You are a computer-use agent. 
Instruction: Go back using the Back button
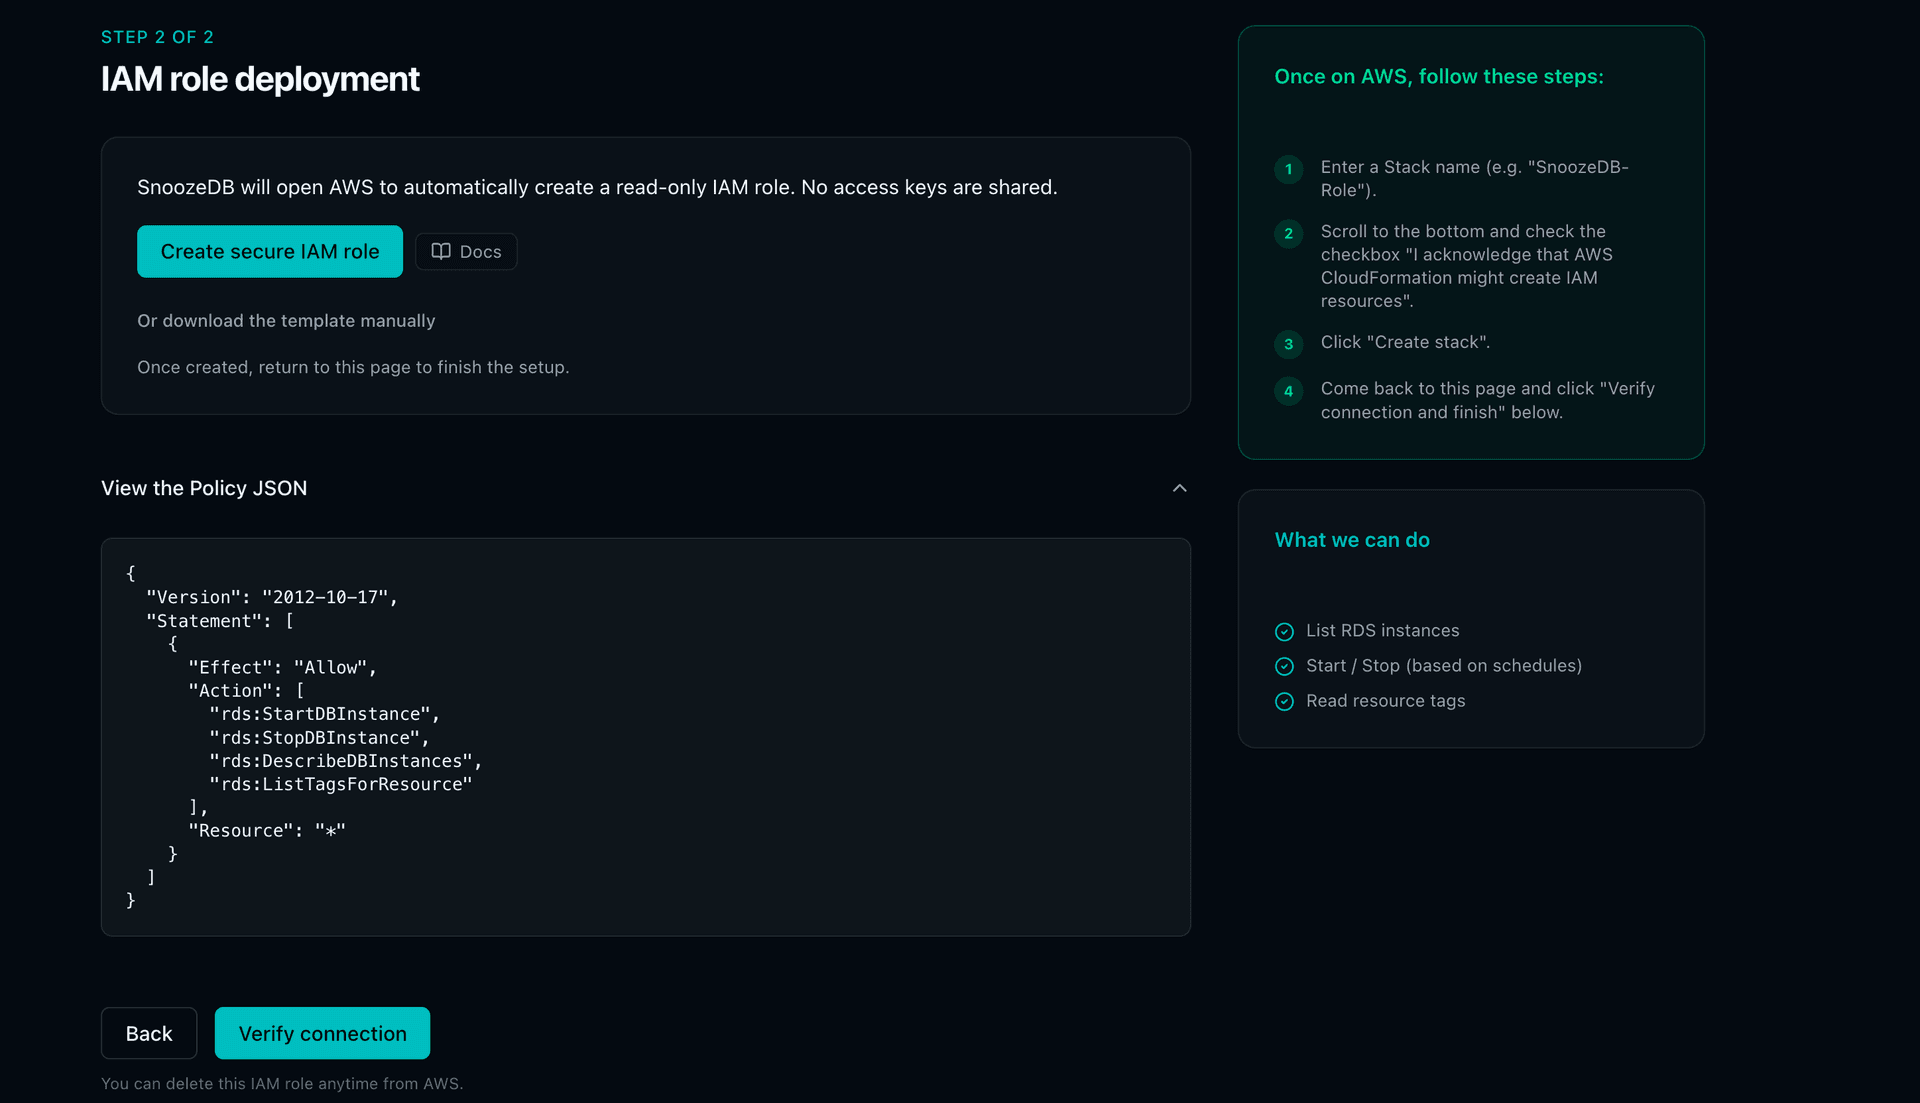[148, 1033]
